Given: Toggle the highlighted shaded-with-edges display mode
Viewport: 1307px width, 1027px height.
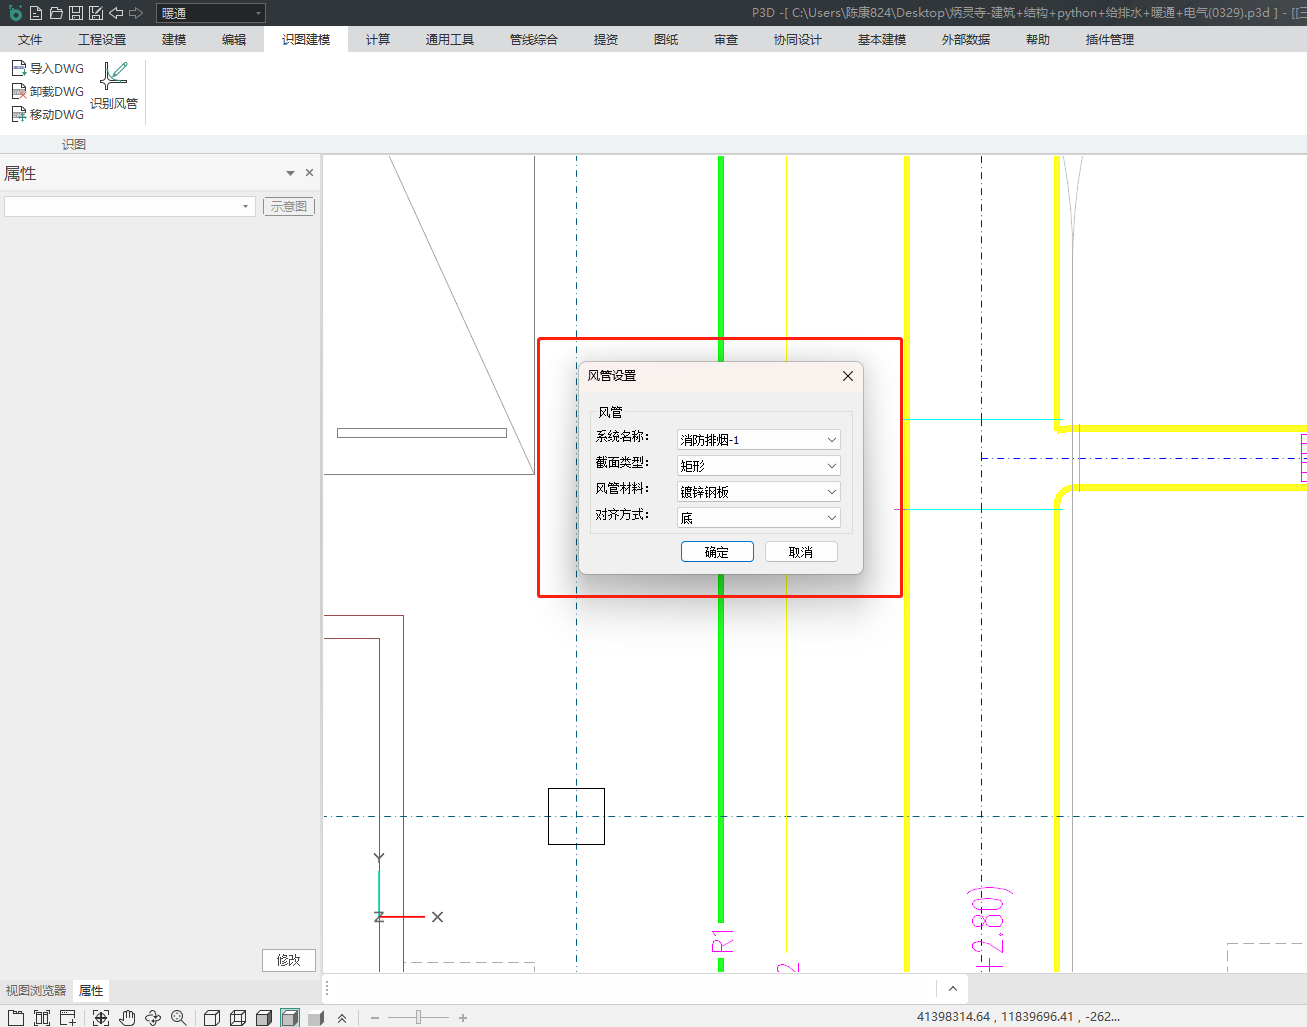Looking at the screenshot, I should (290, 1017).
